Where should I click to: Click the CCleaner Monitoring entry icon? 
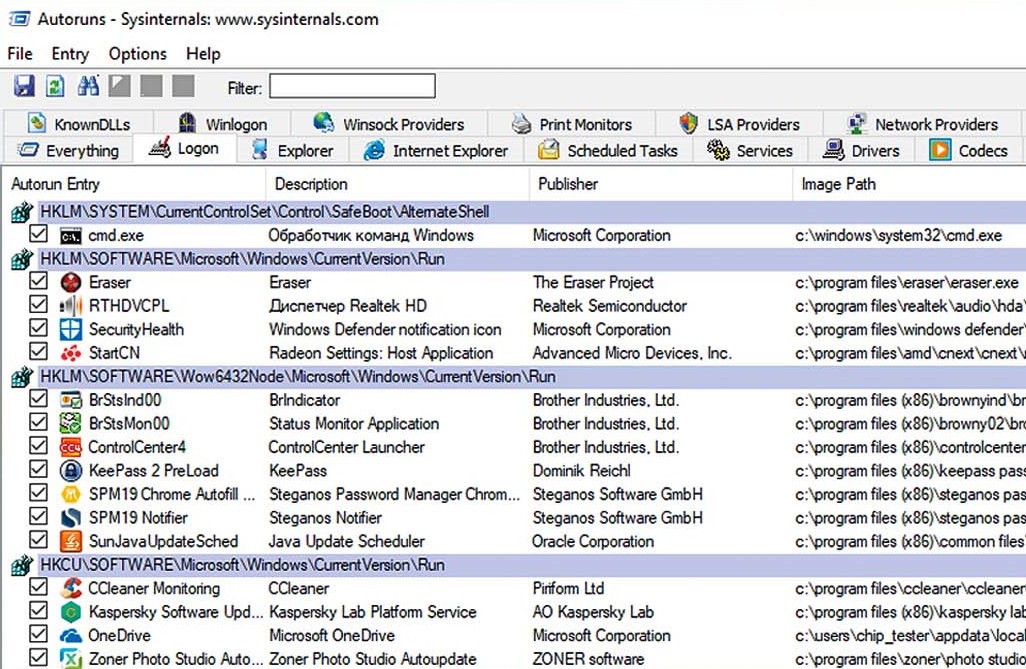[70, 589]
